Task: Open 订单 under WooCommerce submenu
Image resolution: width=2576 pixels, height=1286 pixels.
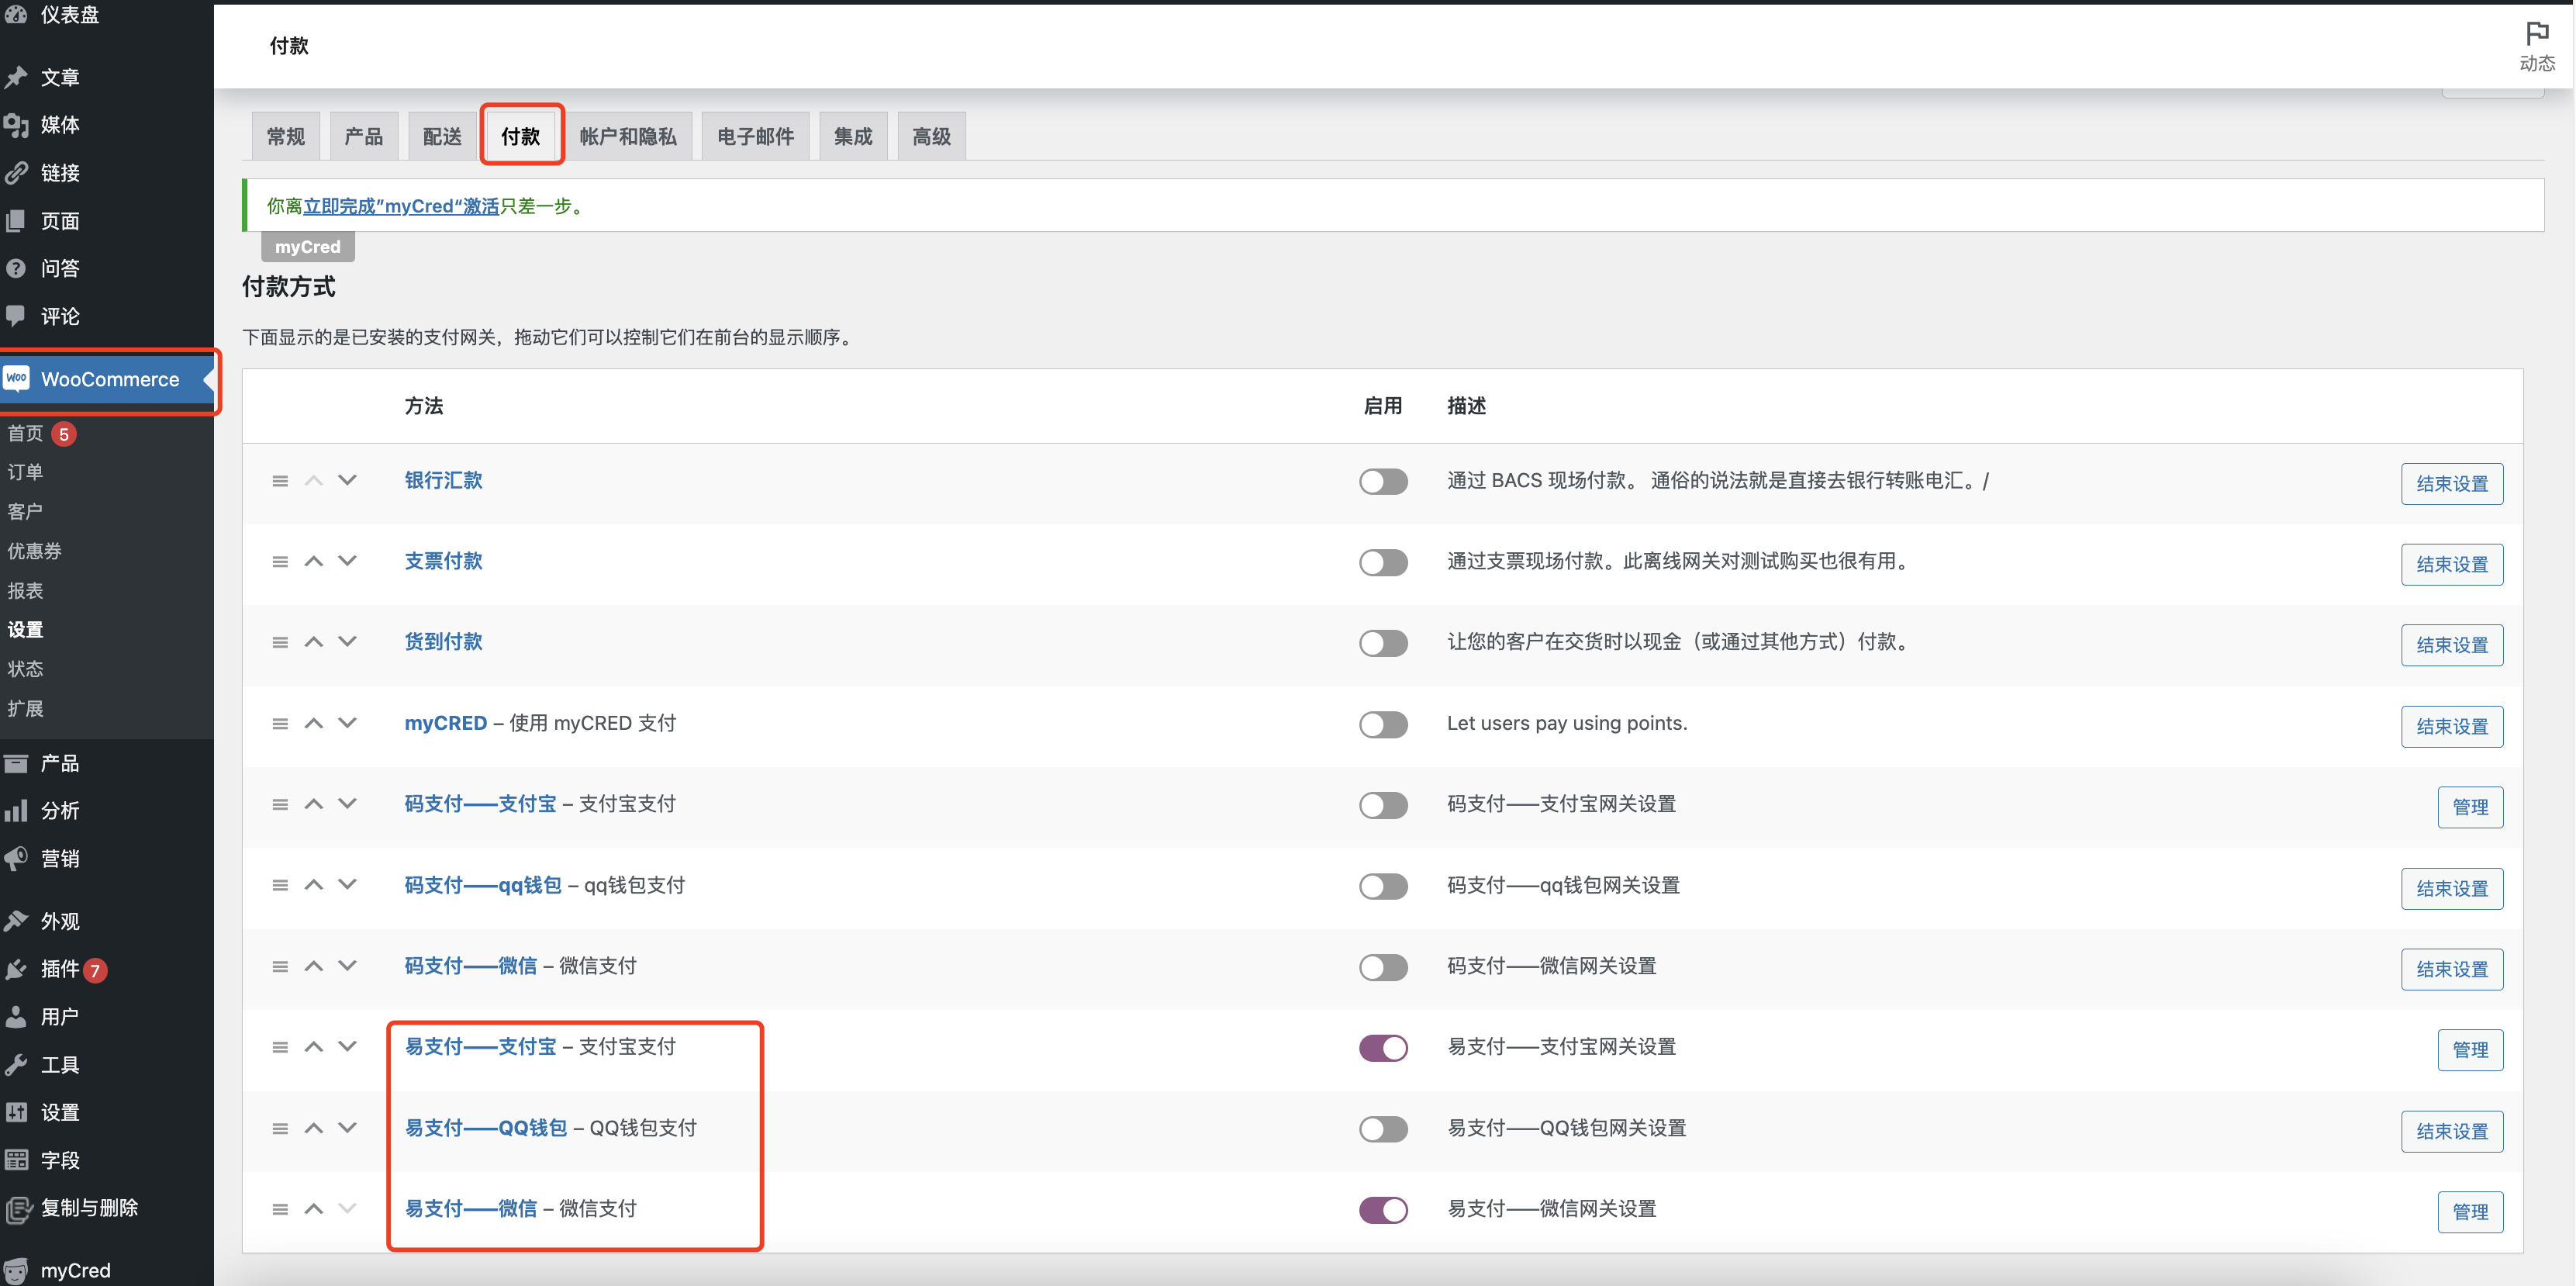Action: coord(26,472)
